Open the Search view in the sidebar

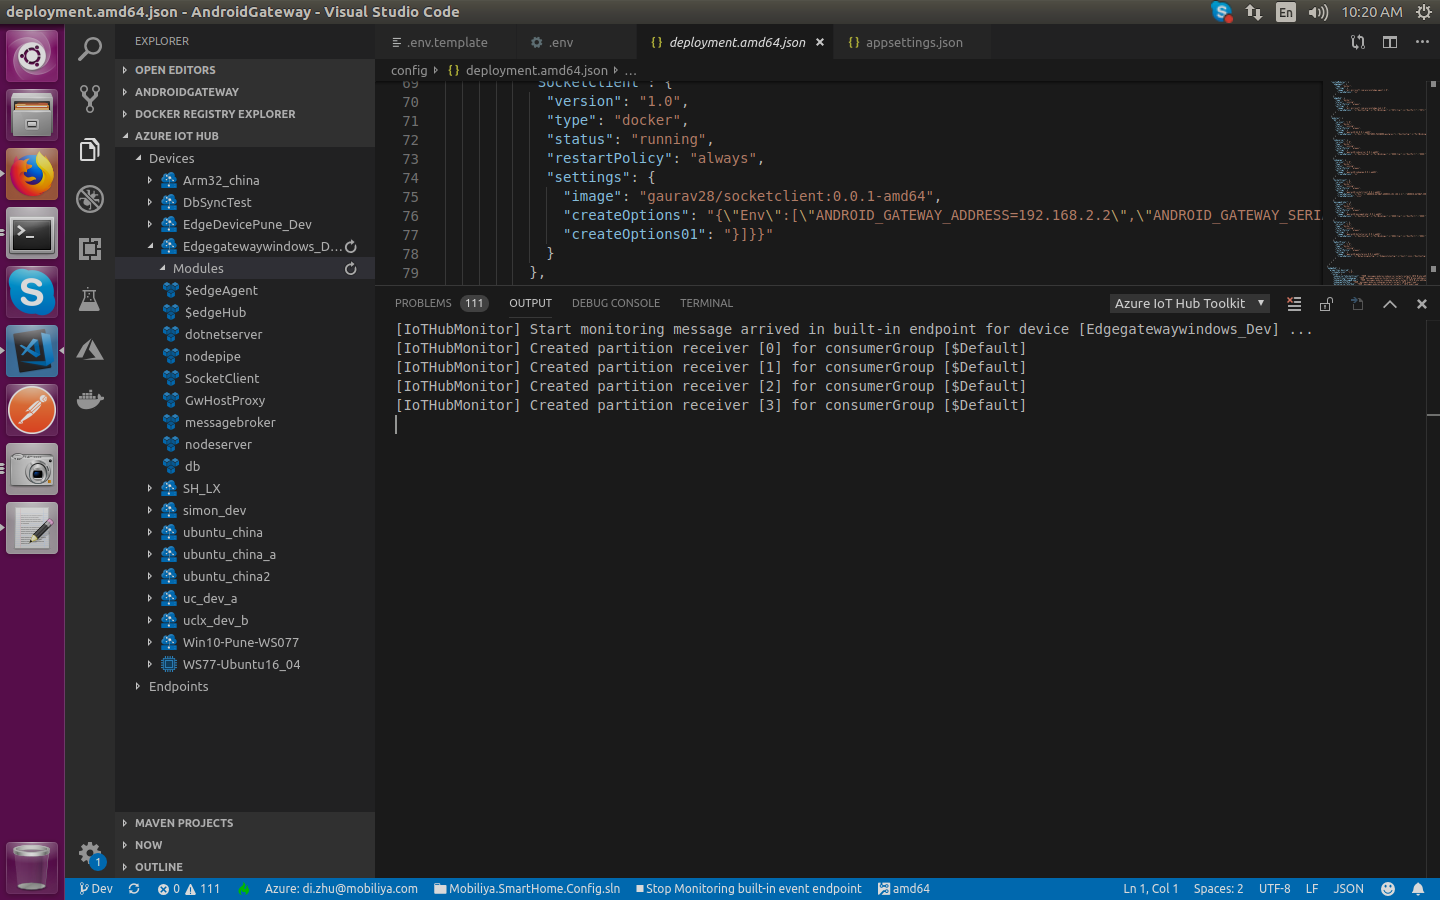90,48
